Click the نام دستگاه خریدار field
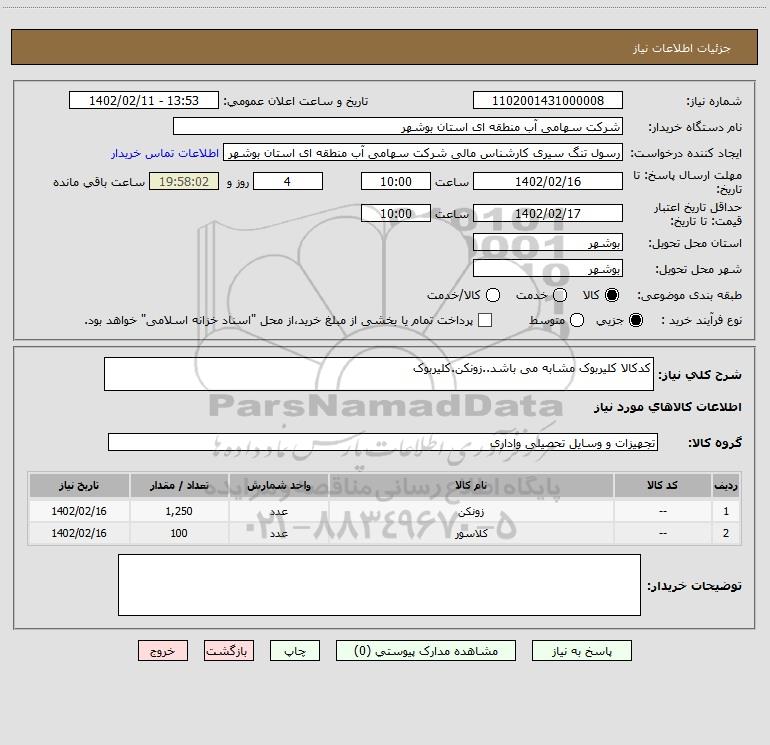 click(x=398, y=126)
